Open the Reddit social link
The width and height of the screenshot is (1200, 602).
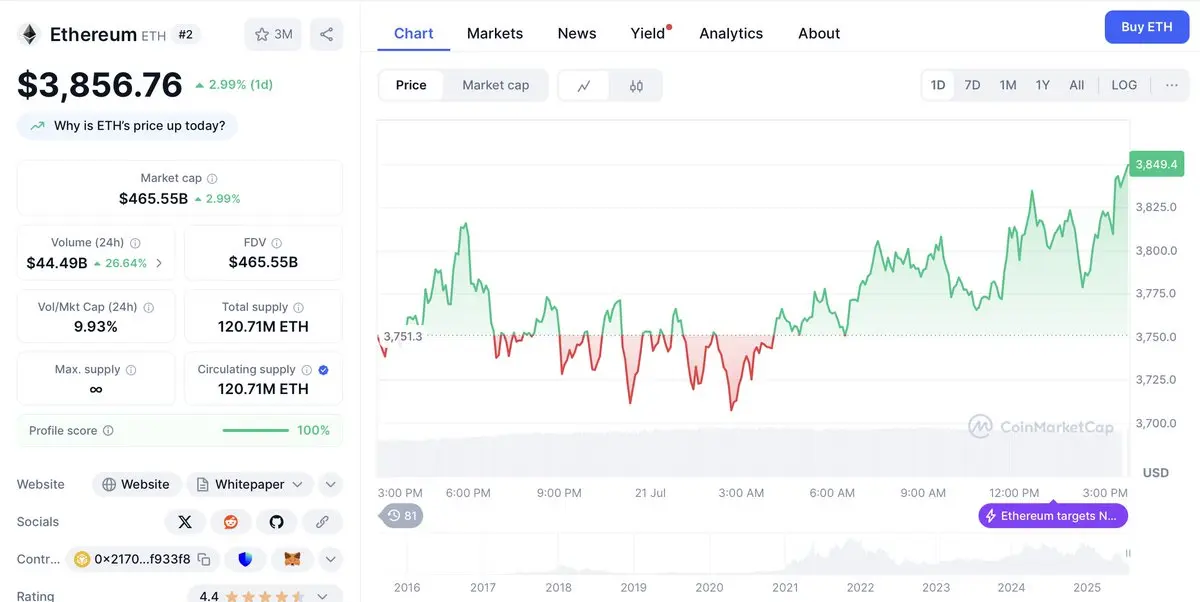pos(231,522)
